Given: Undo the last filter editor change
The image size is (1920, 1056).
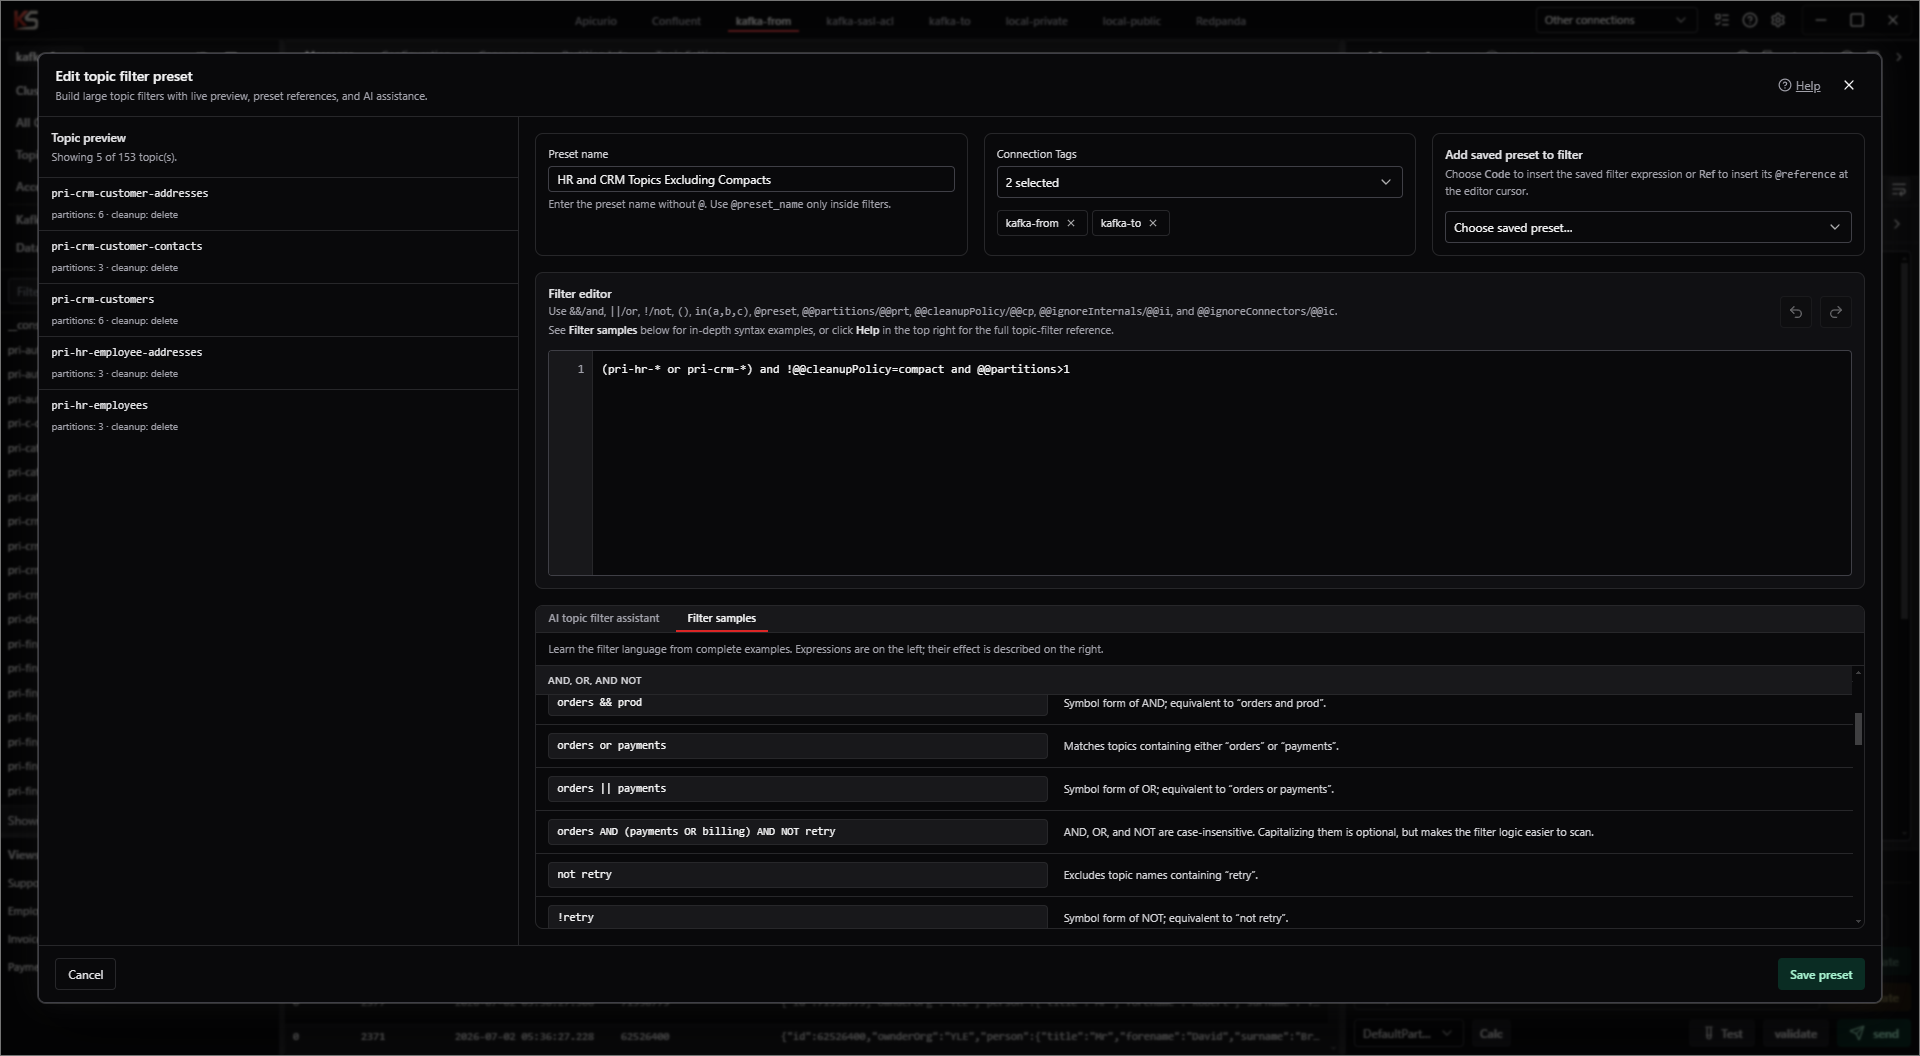Looking at the screenshot, I should pyautogui.click(x=1795, y=312).
